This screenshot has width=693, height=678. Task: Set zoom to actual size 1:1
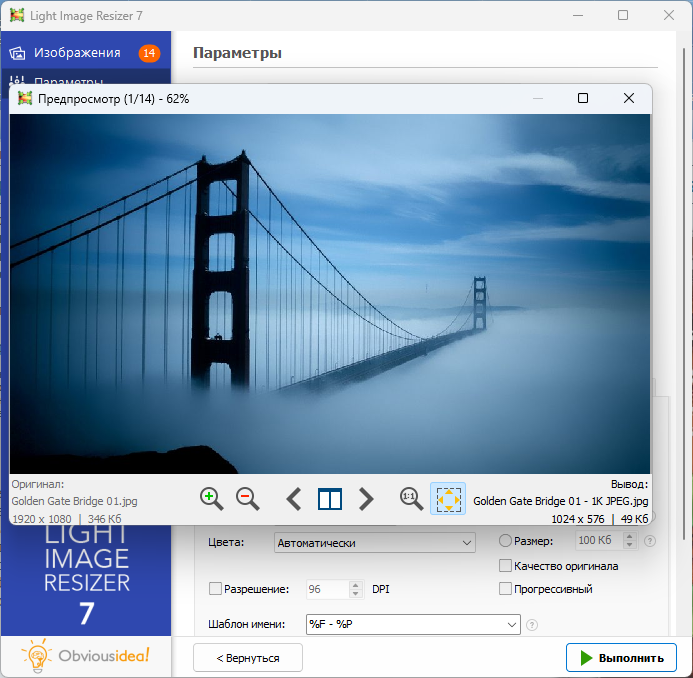pos(410,498)
